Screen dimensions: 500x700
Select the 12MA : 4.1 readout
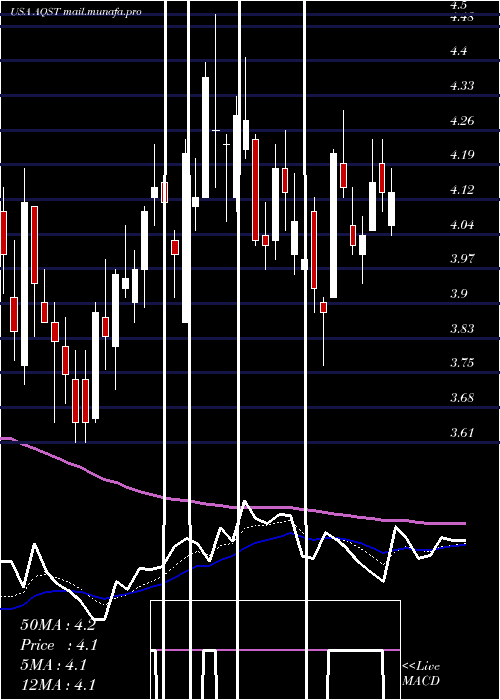coord(58,685)
